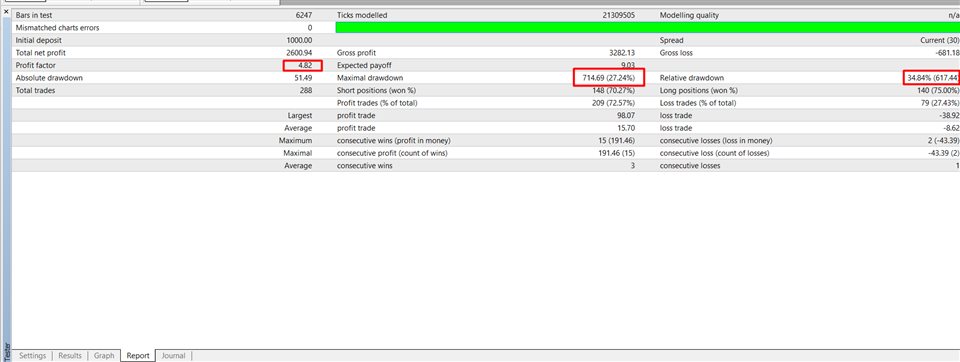Click the expected payoff value 9.03

click(628, 66)
